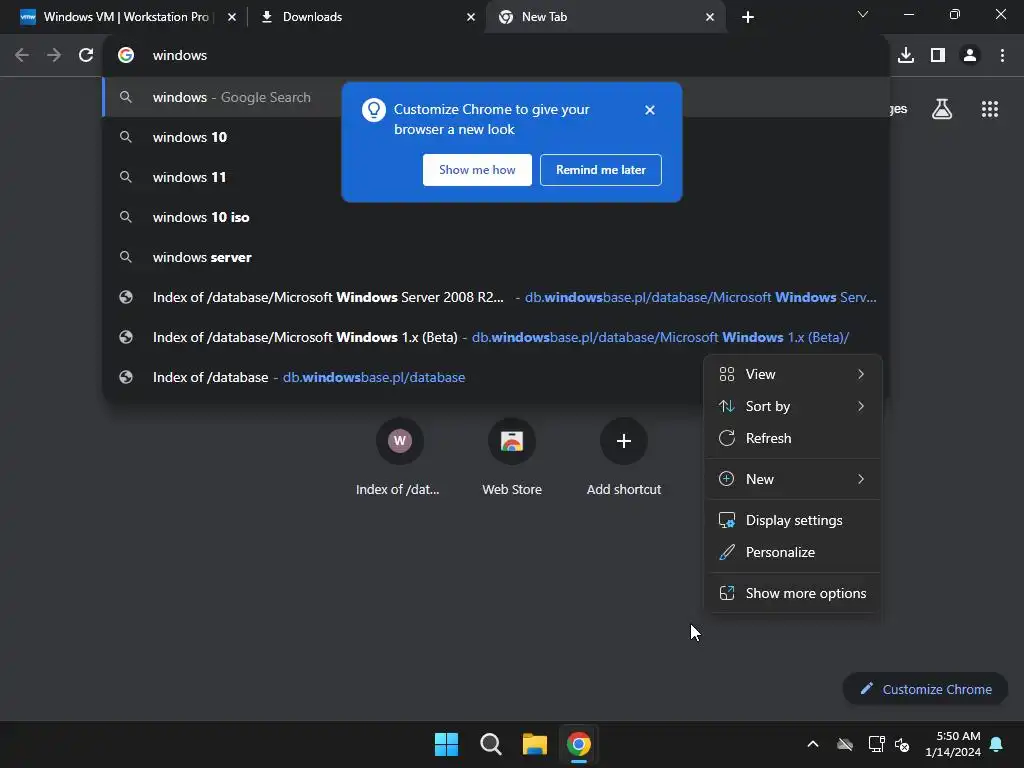Click the cloud sync tray icon
This screenshot has height=768, width=1024.
845,744
